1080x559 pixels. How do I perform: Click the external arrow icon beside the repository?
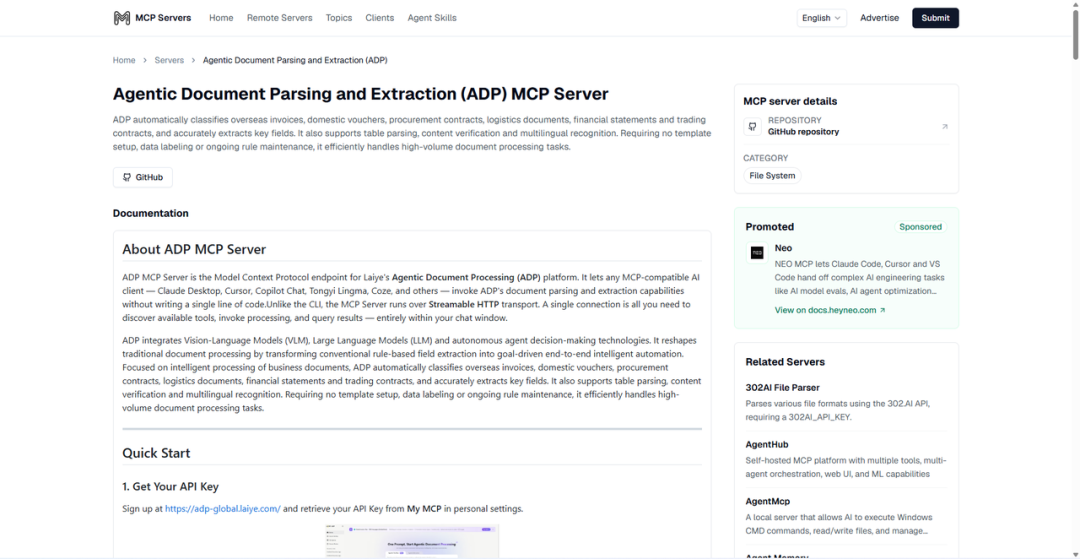point(944,126)
